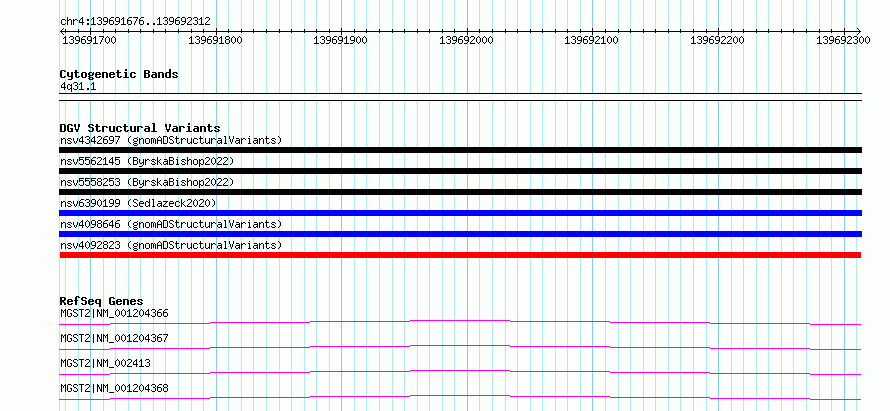Select the magenta line under MGST2|NM_002413

460,372
